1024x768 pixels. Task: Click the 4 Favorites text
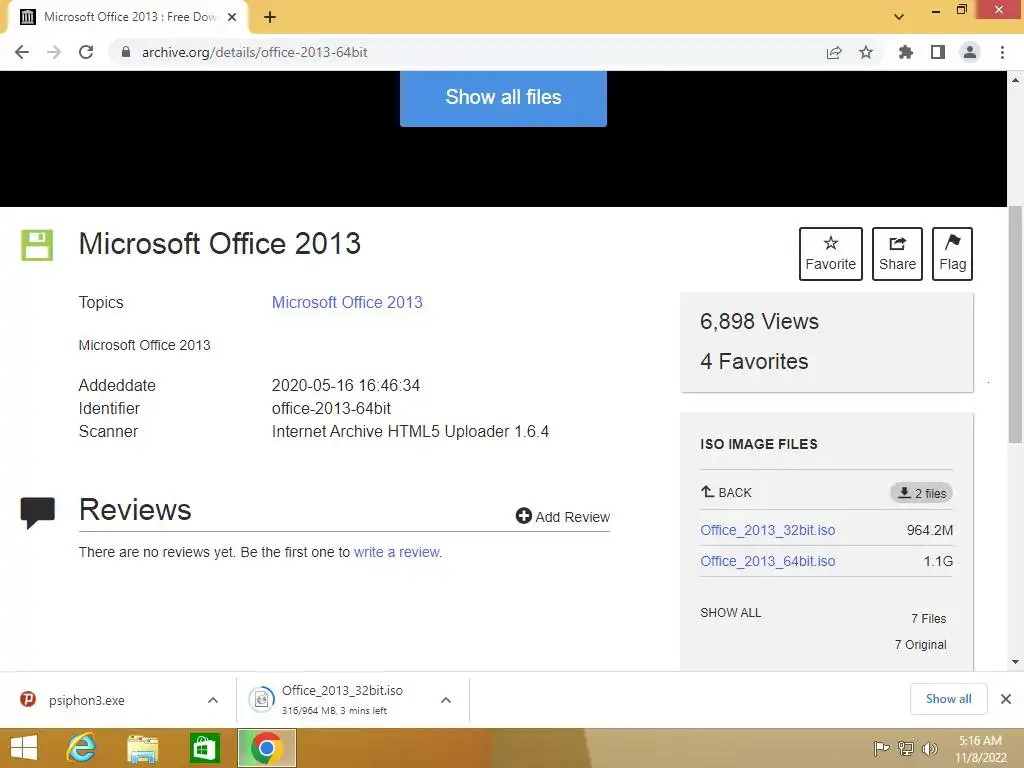coord(754,361)
